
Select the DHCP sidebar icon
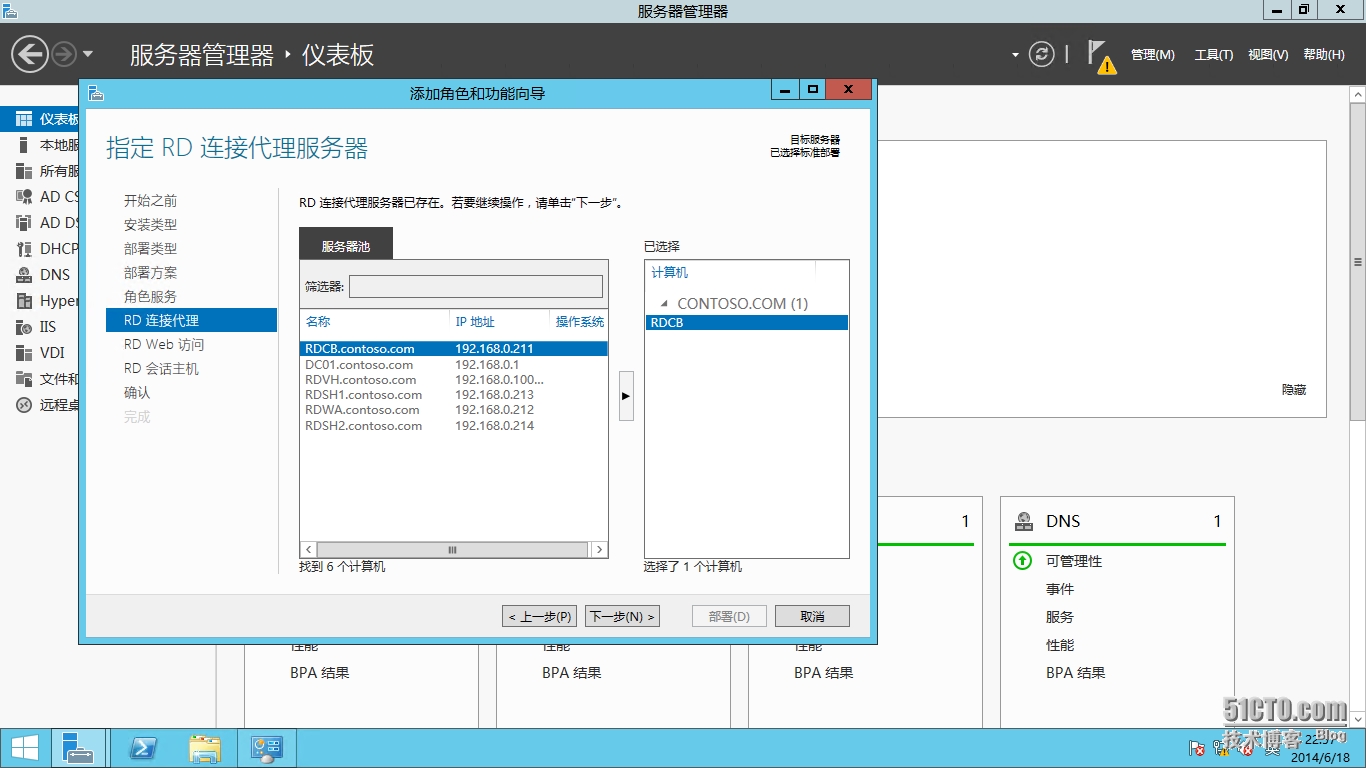pos(24,249)
